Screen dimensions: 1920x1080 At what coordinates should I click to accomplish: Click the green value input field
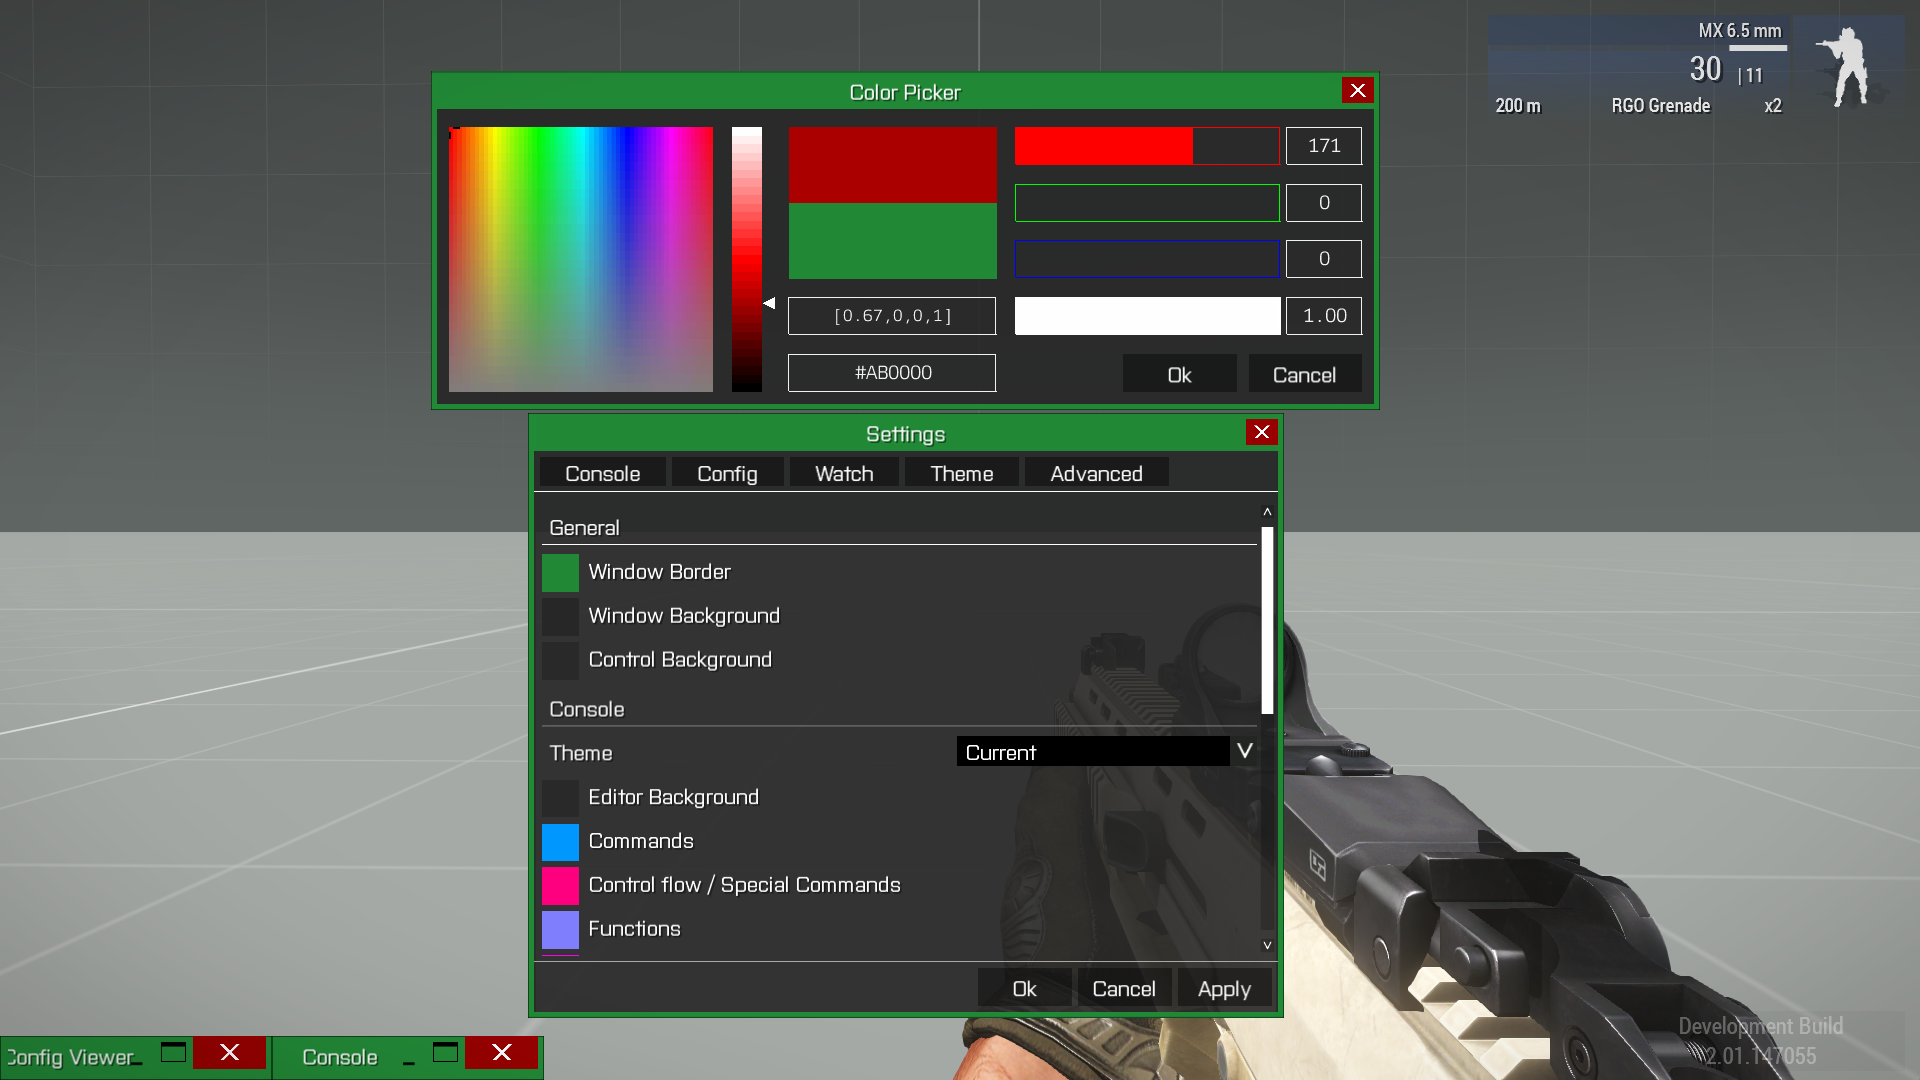tap(1324, 203)
